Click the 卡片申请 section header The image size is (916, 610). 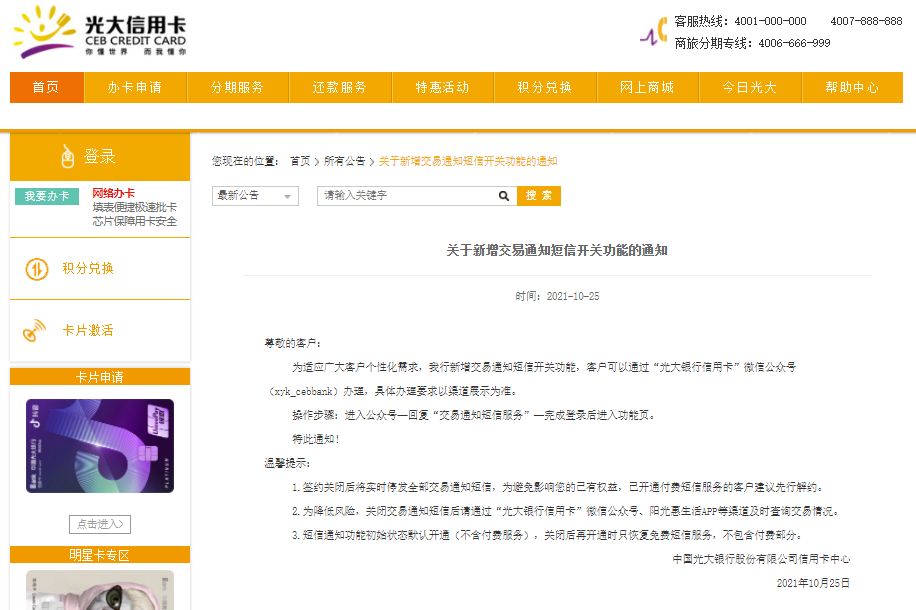coord(100,377)
